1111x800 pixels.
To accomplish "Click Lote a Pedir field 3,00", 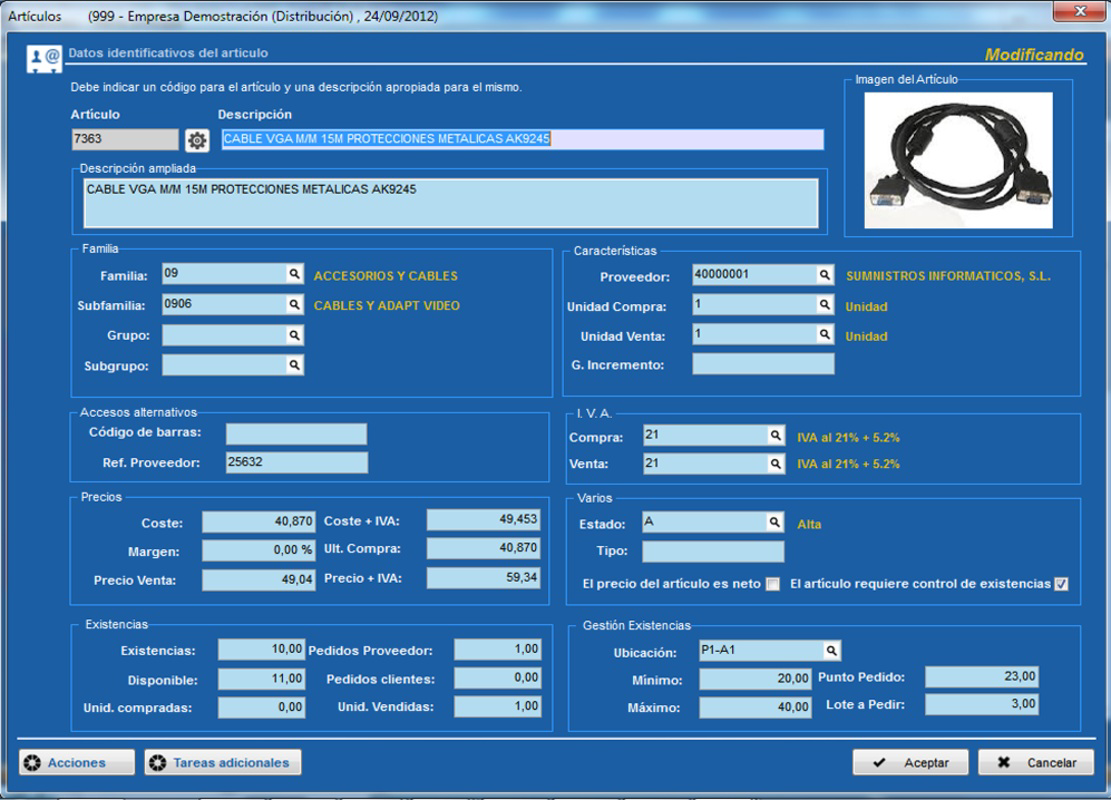I will [981, 704].
